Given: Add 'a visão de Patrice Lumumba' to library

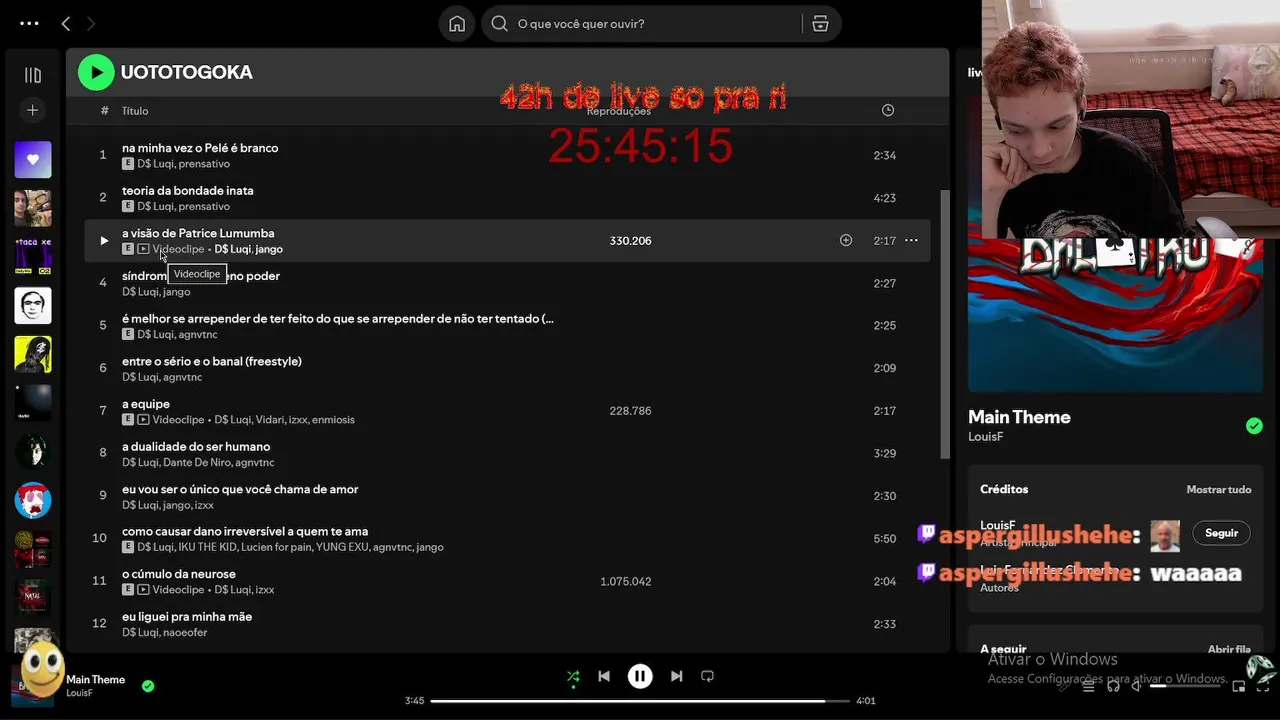Looking at the screenshot, I should (846, 240).
